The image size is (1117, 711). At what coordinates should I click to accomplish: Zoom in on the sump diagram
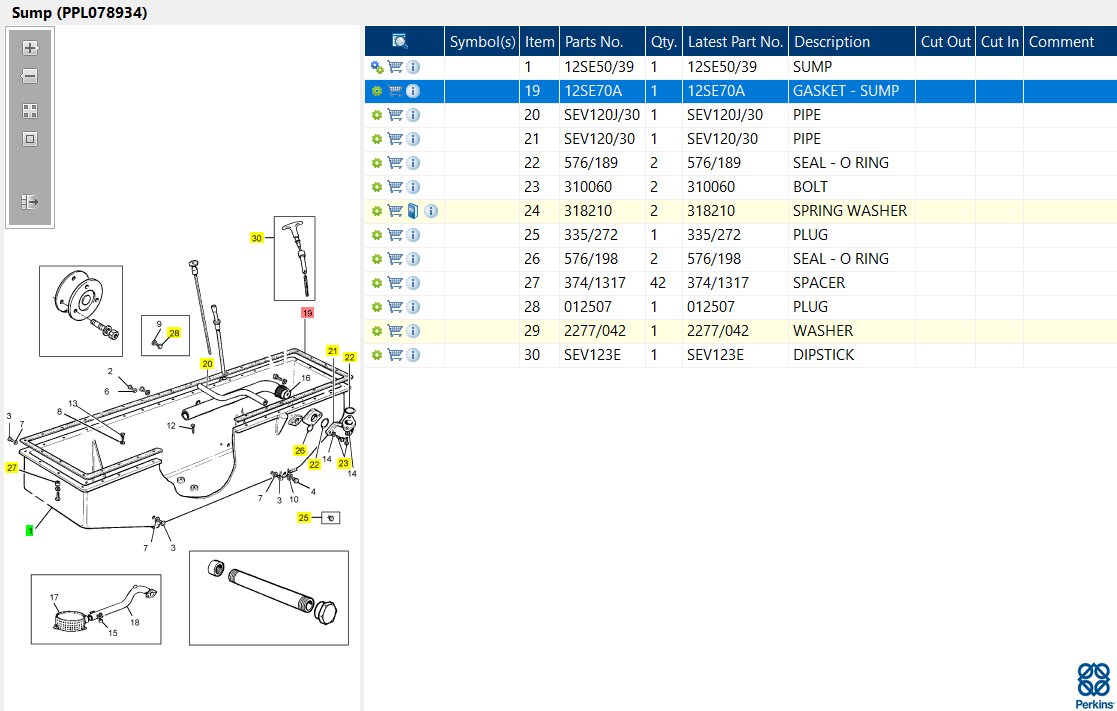click(x=30, y=48)
